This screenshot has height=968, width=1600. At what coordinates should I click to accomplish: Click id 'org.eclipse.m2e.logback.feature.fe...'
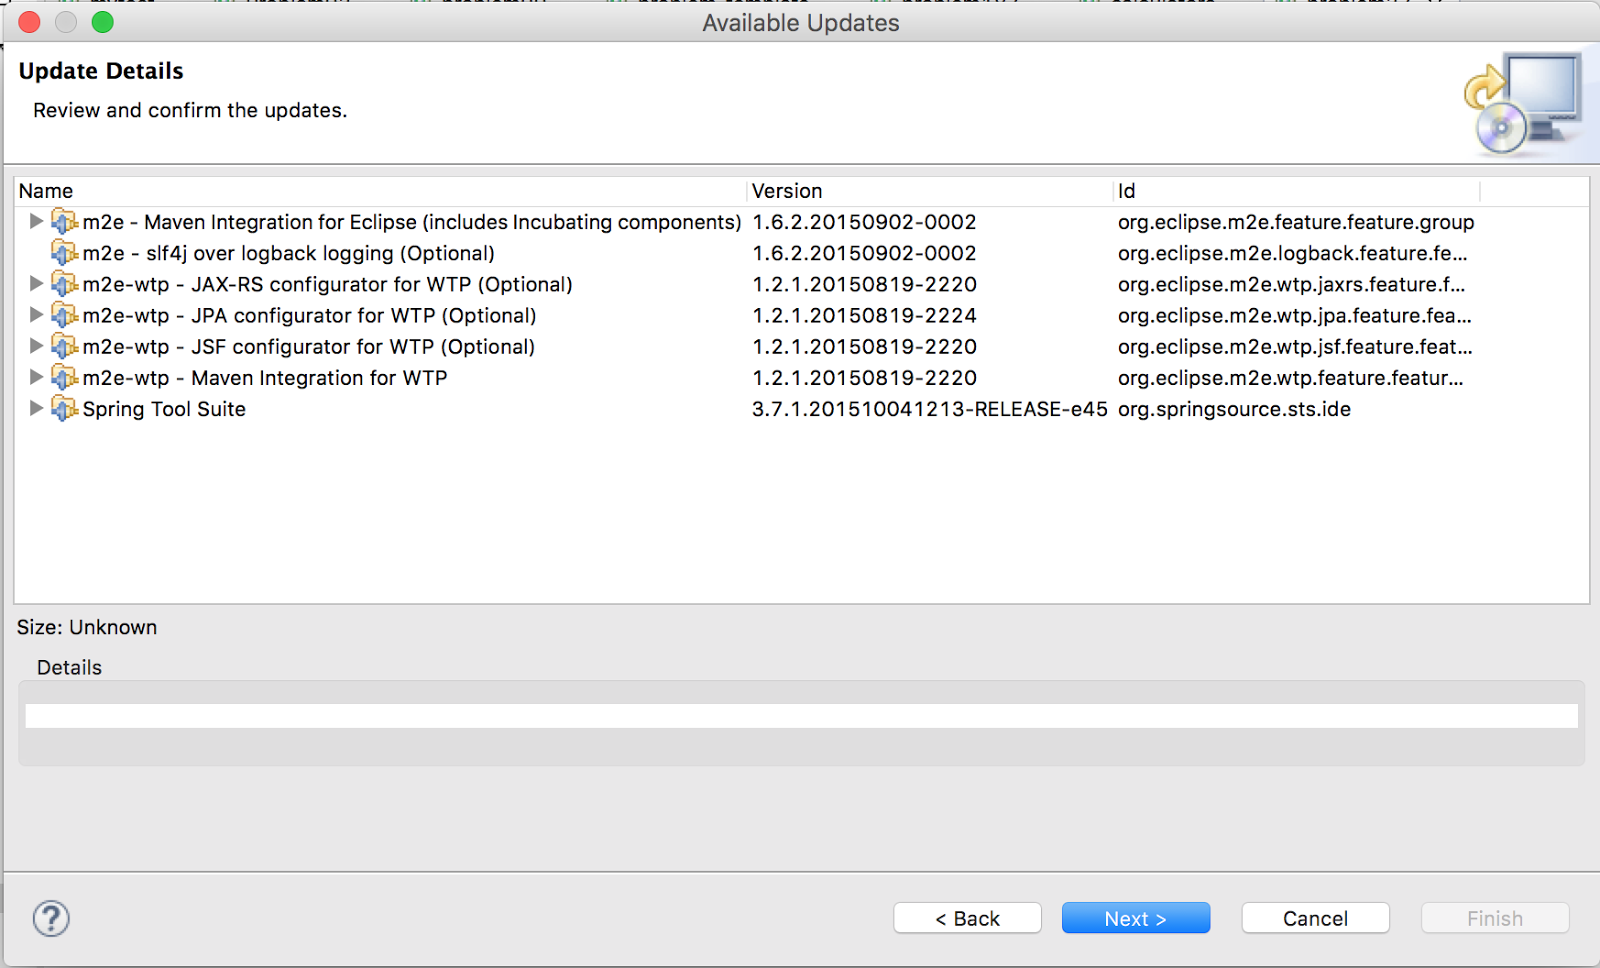(1292, 253)
